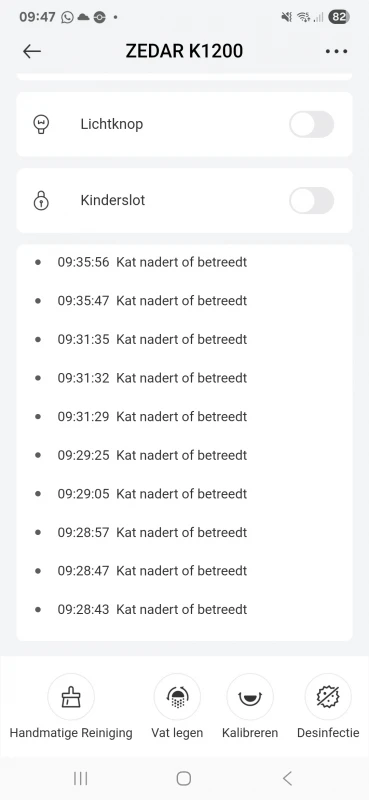
Task: Tap the Kalibreren label
Action: pyautogui.click(x=250, y=733)
